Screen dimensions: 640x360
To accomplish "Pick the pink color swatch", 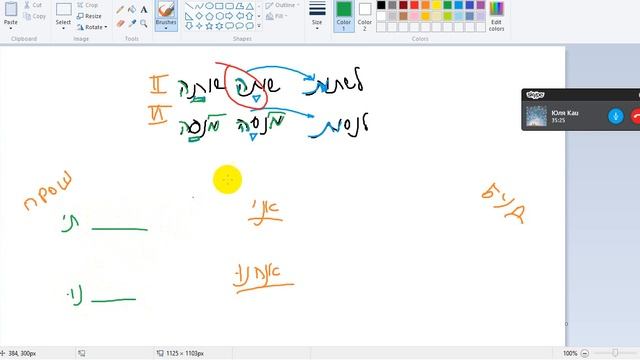I will pos(414,16).
